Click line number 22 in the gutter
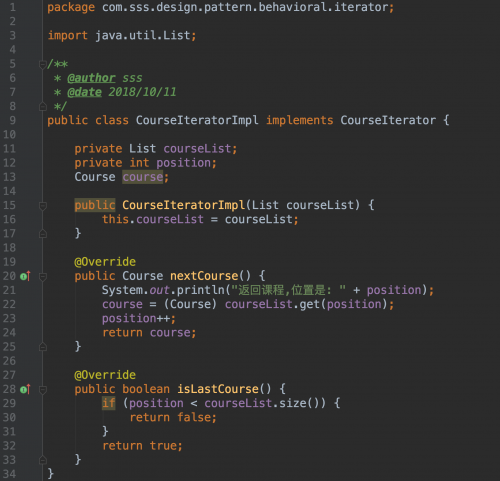The height and width of the screenshot is (481, 500). click(x=9, y=304)
